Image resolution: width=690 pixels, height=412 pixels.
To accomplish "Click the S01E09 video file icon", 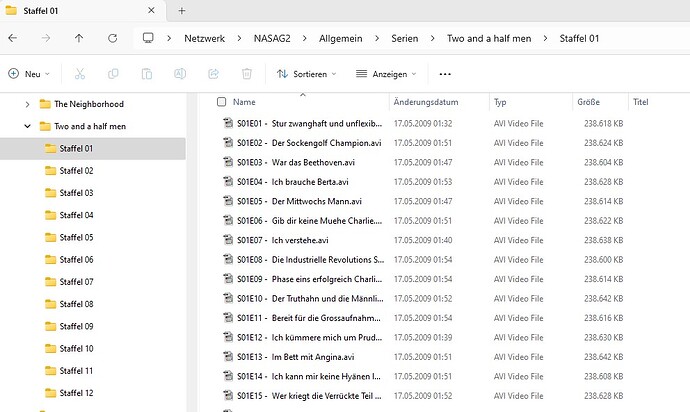I will pyautogui.click(x=228, y=279).
